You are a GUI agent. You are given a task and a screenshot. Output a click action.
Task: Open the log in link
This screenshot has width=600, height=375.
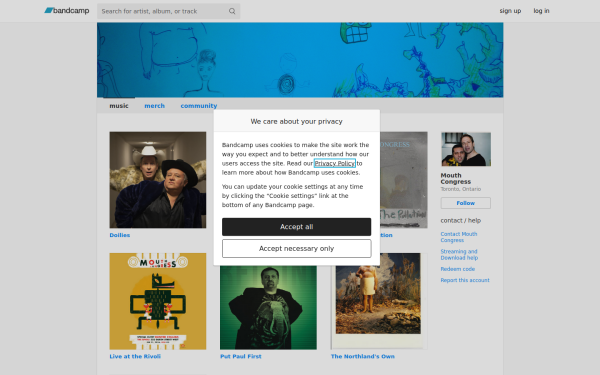coord(541,11)
